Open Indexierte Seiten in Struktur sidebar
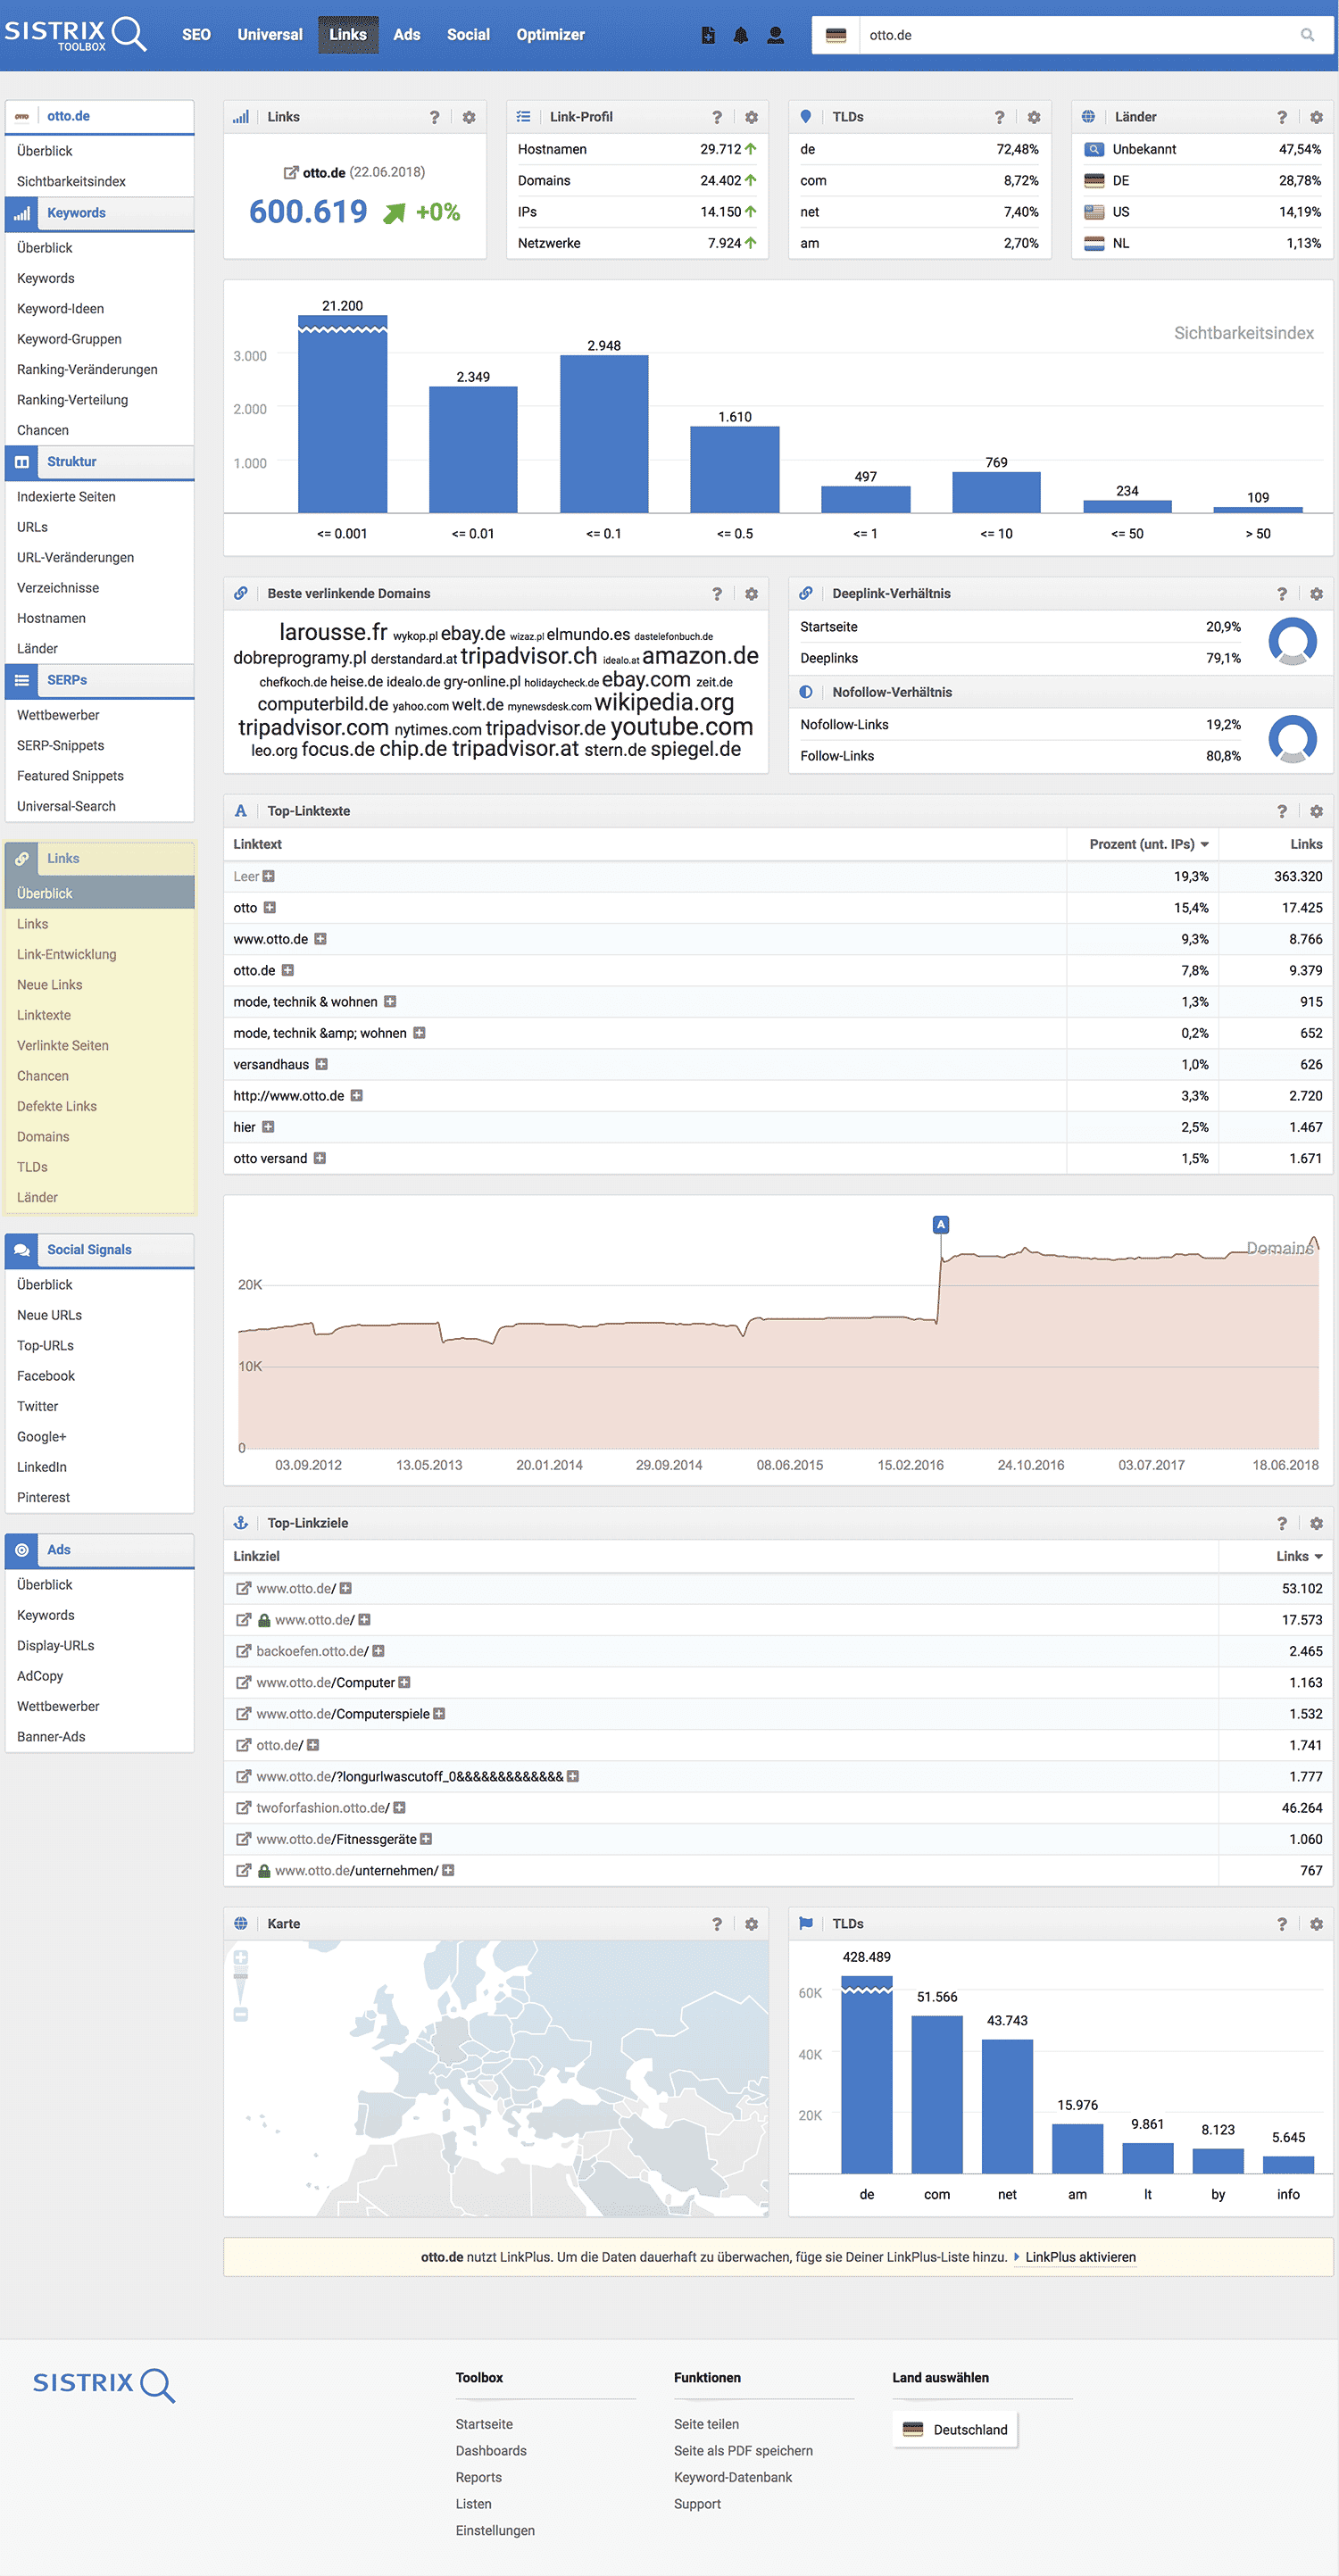This screenshot has width=1339, height=2576. tap(66, 497)
